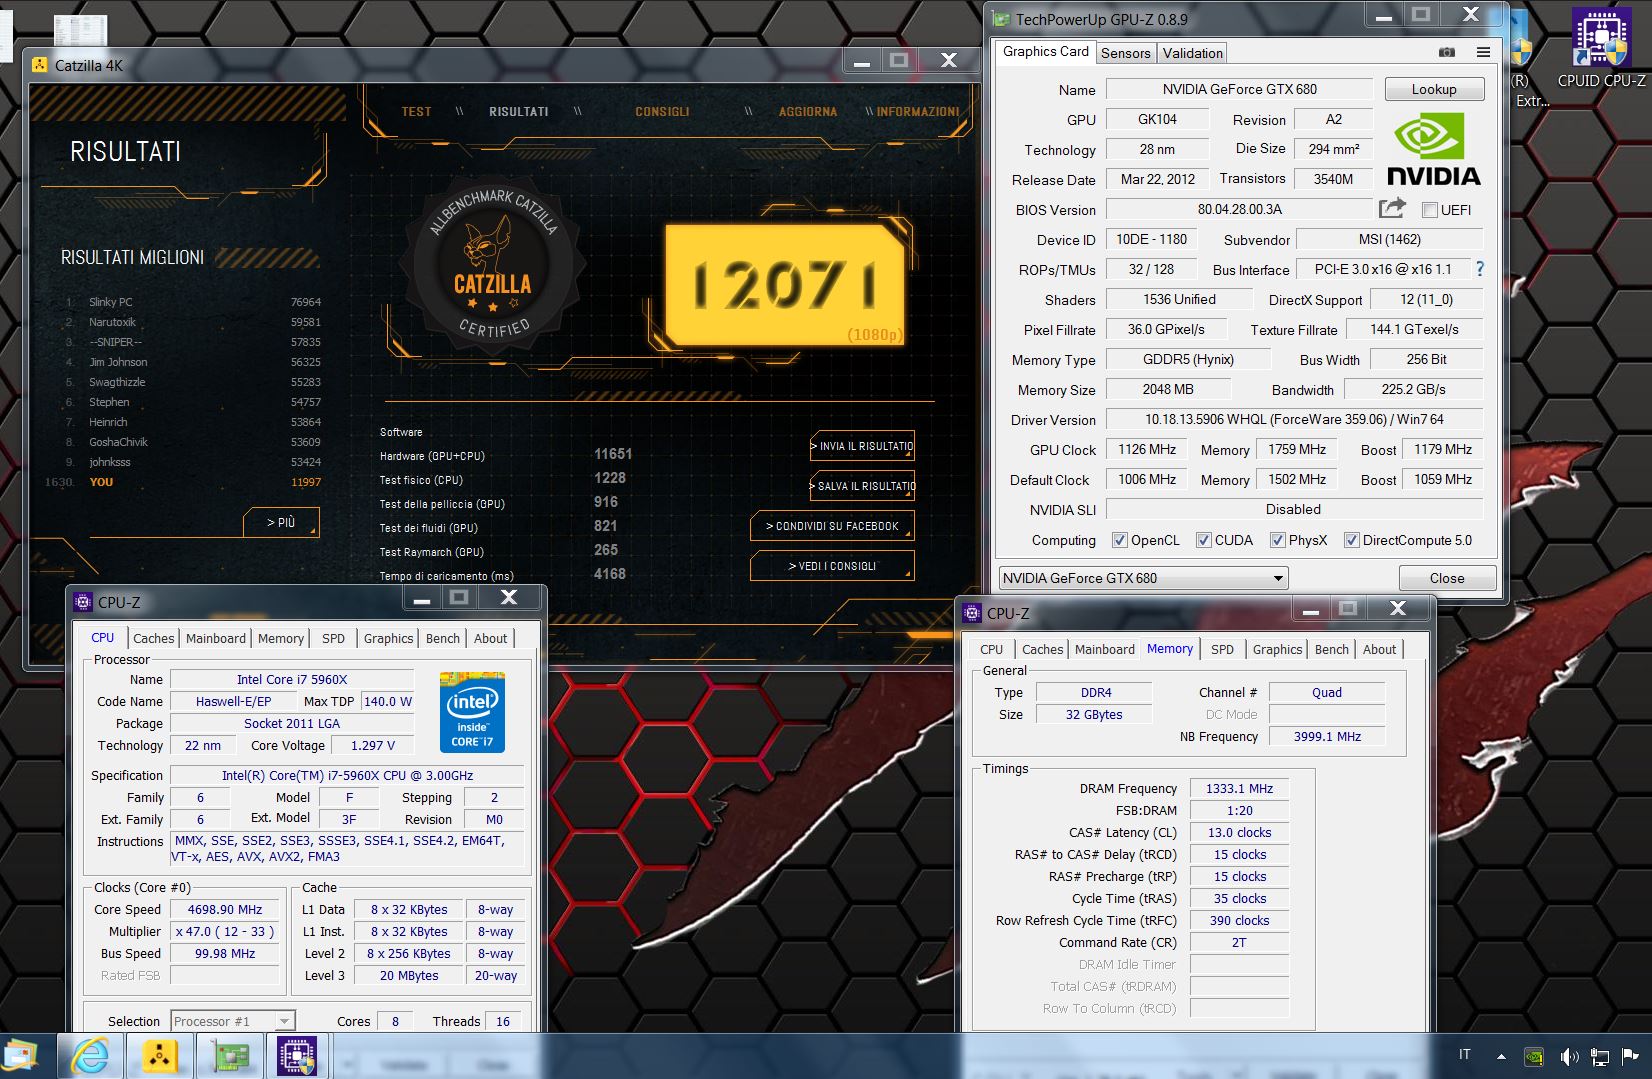Click the Catzilla 4K title bar icon

(40, 65)
